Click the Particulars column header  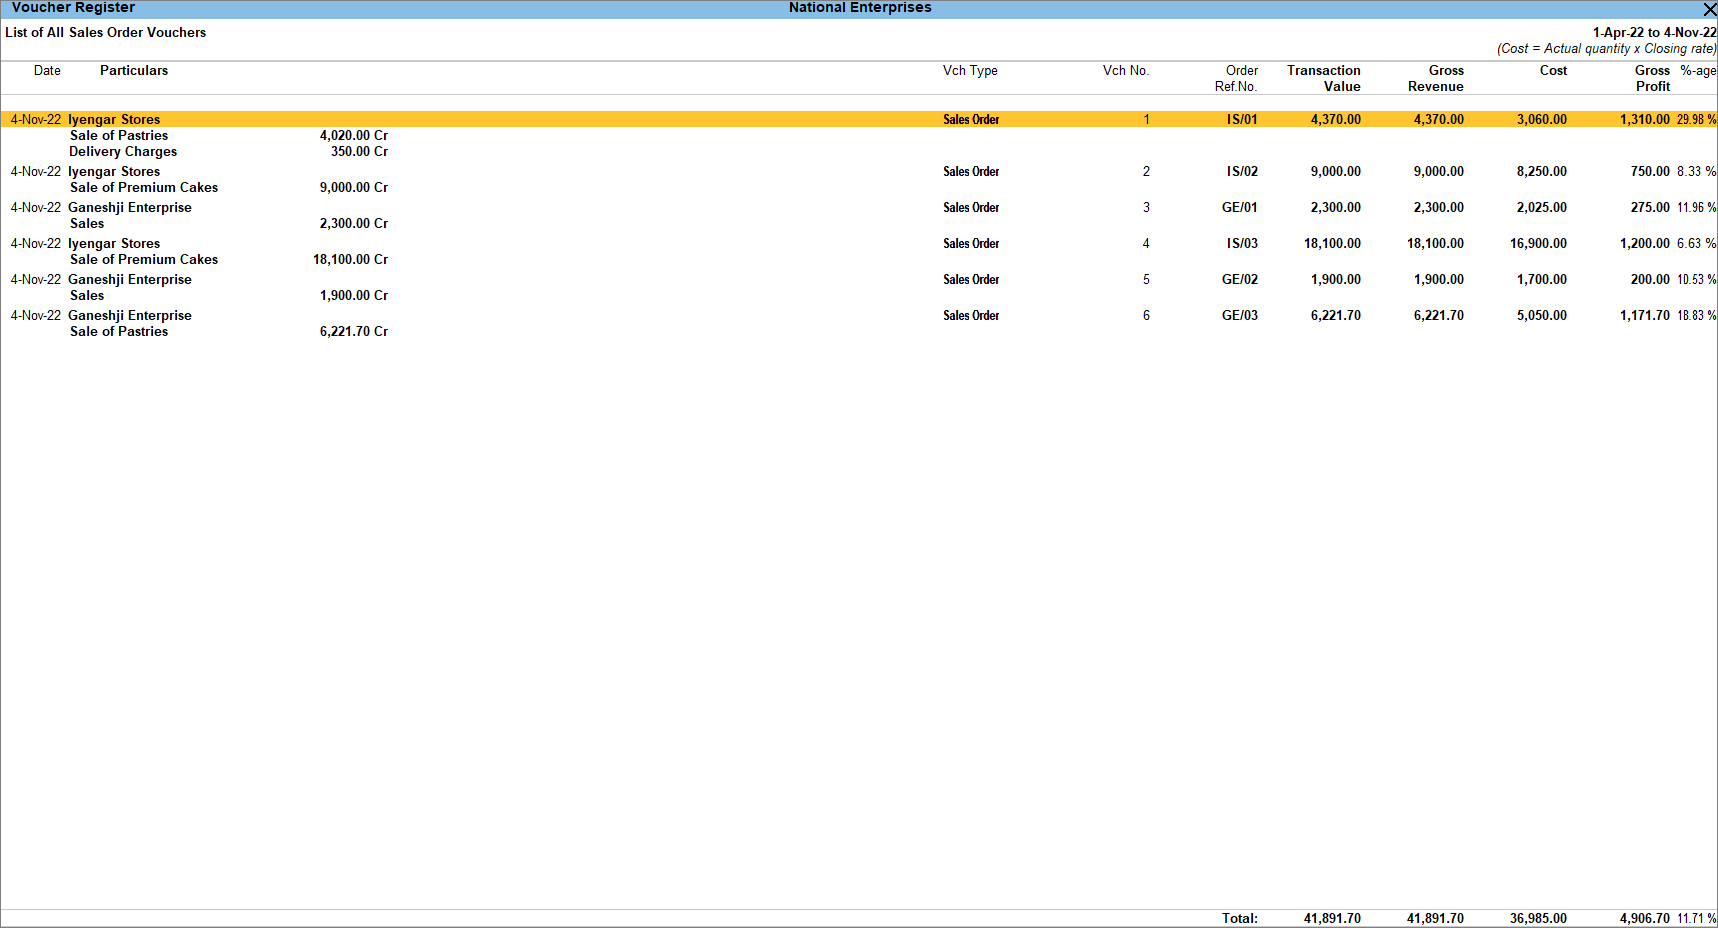pyautogui.click(x=134, y=71)
